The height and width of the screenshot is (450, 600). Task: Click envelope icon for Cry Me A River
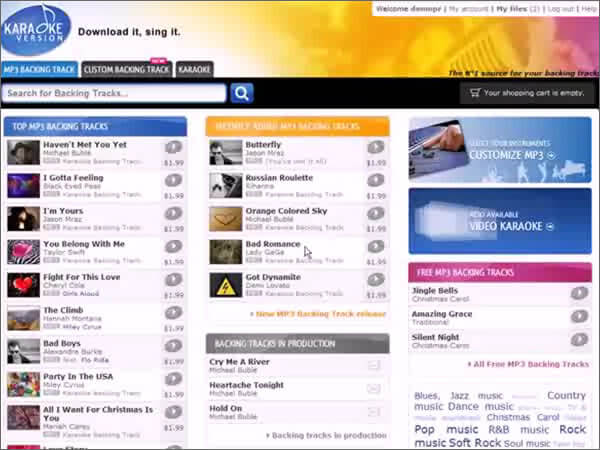[375, 365]
